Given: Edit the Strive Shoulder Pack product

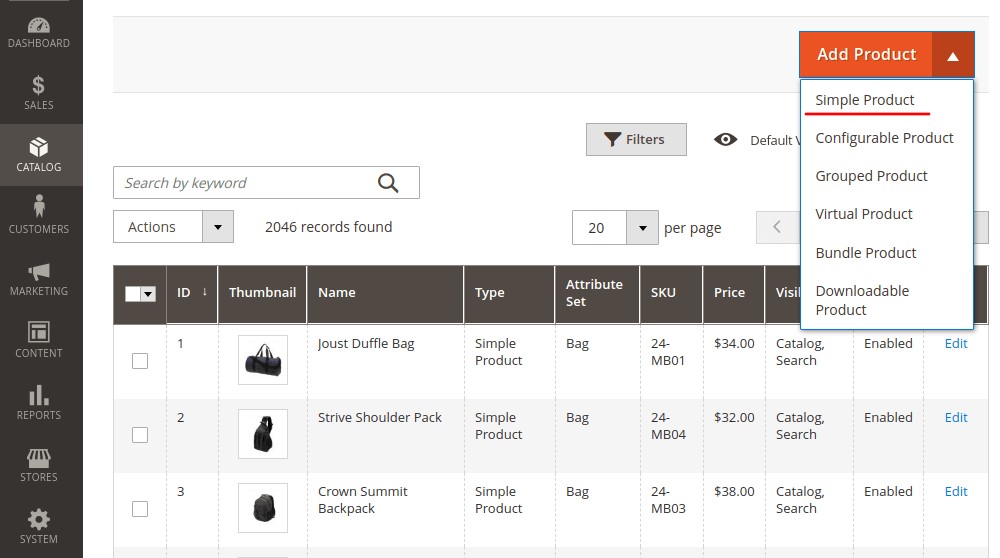Looking at the screenshot, I should point(955,418).
